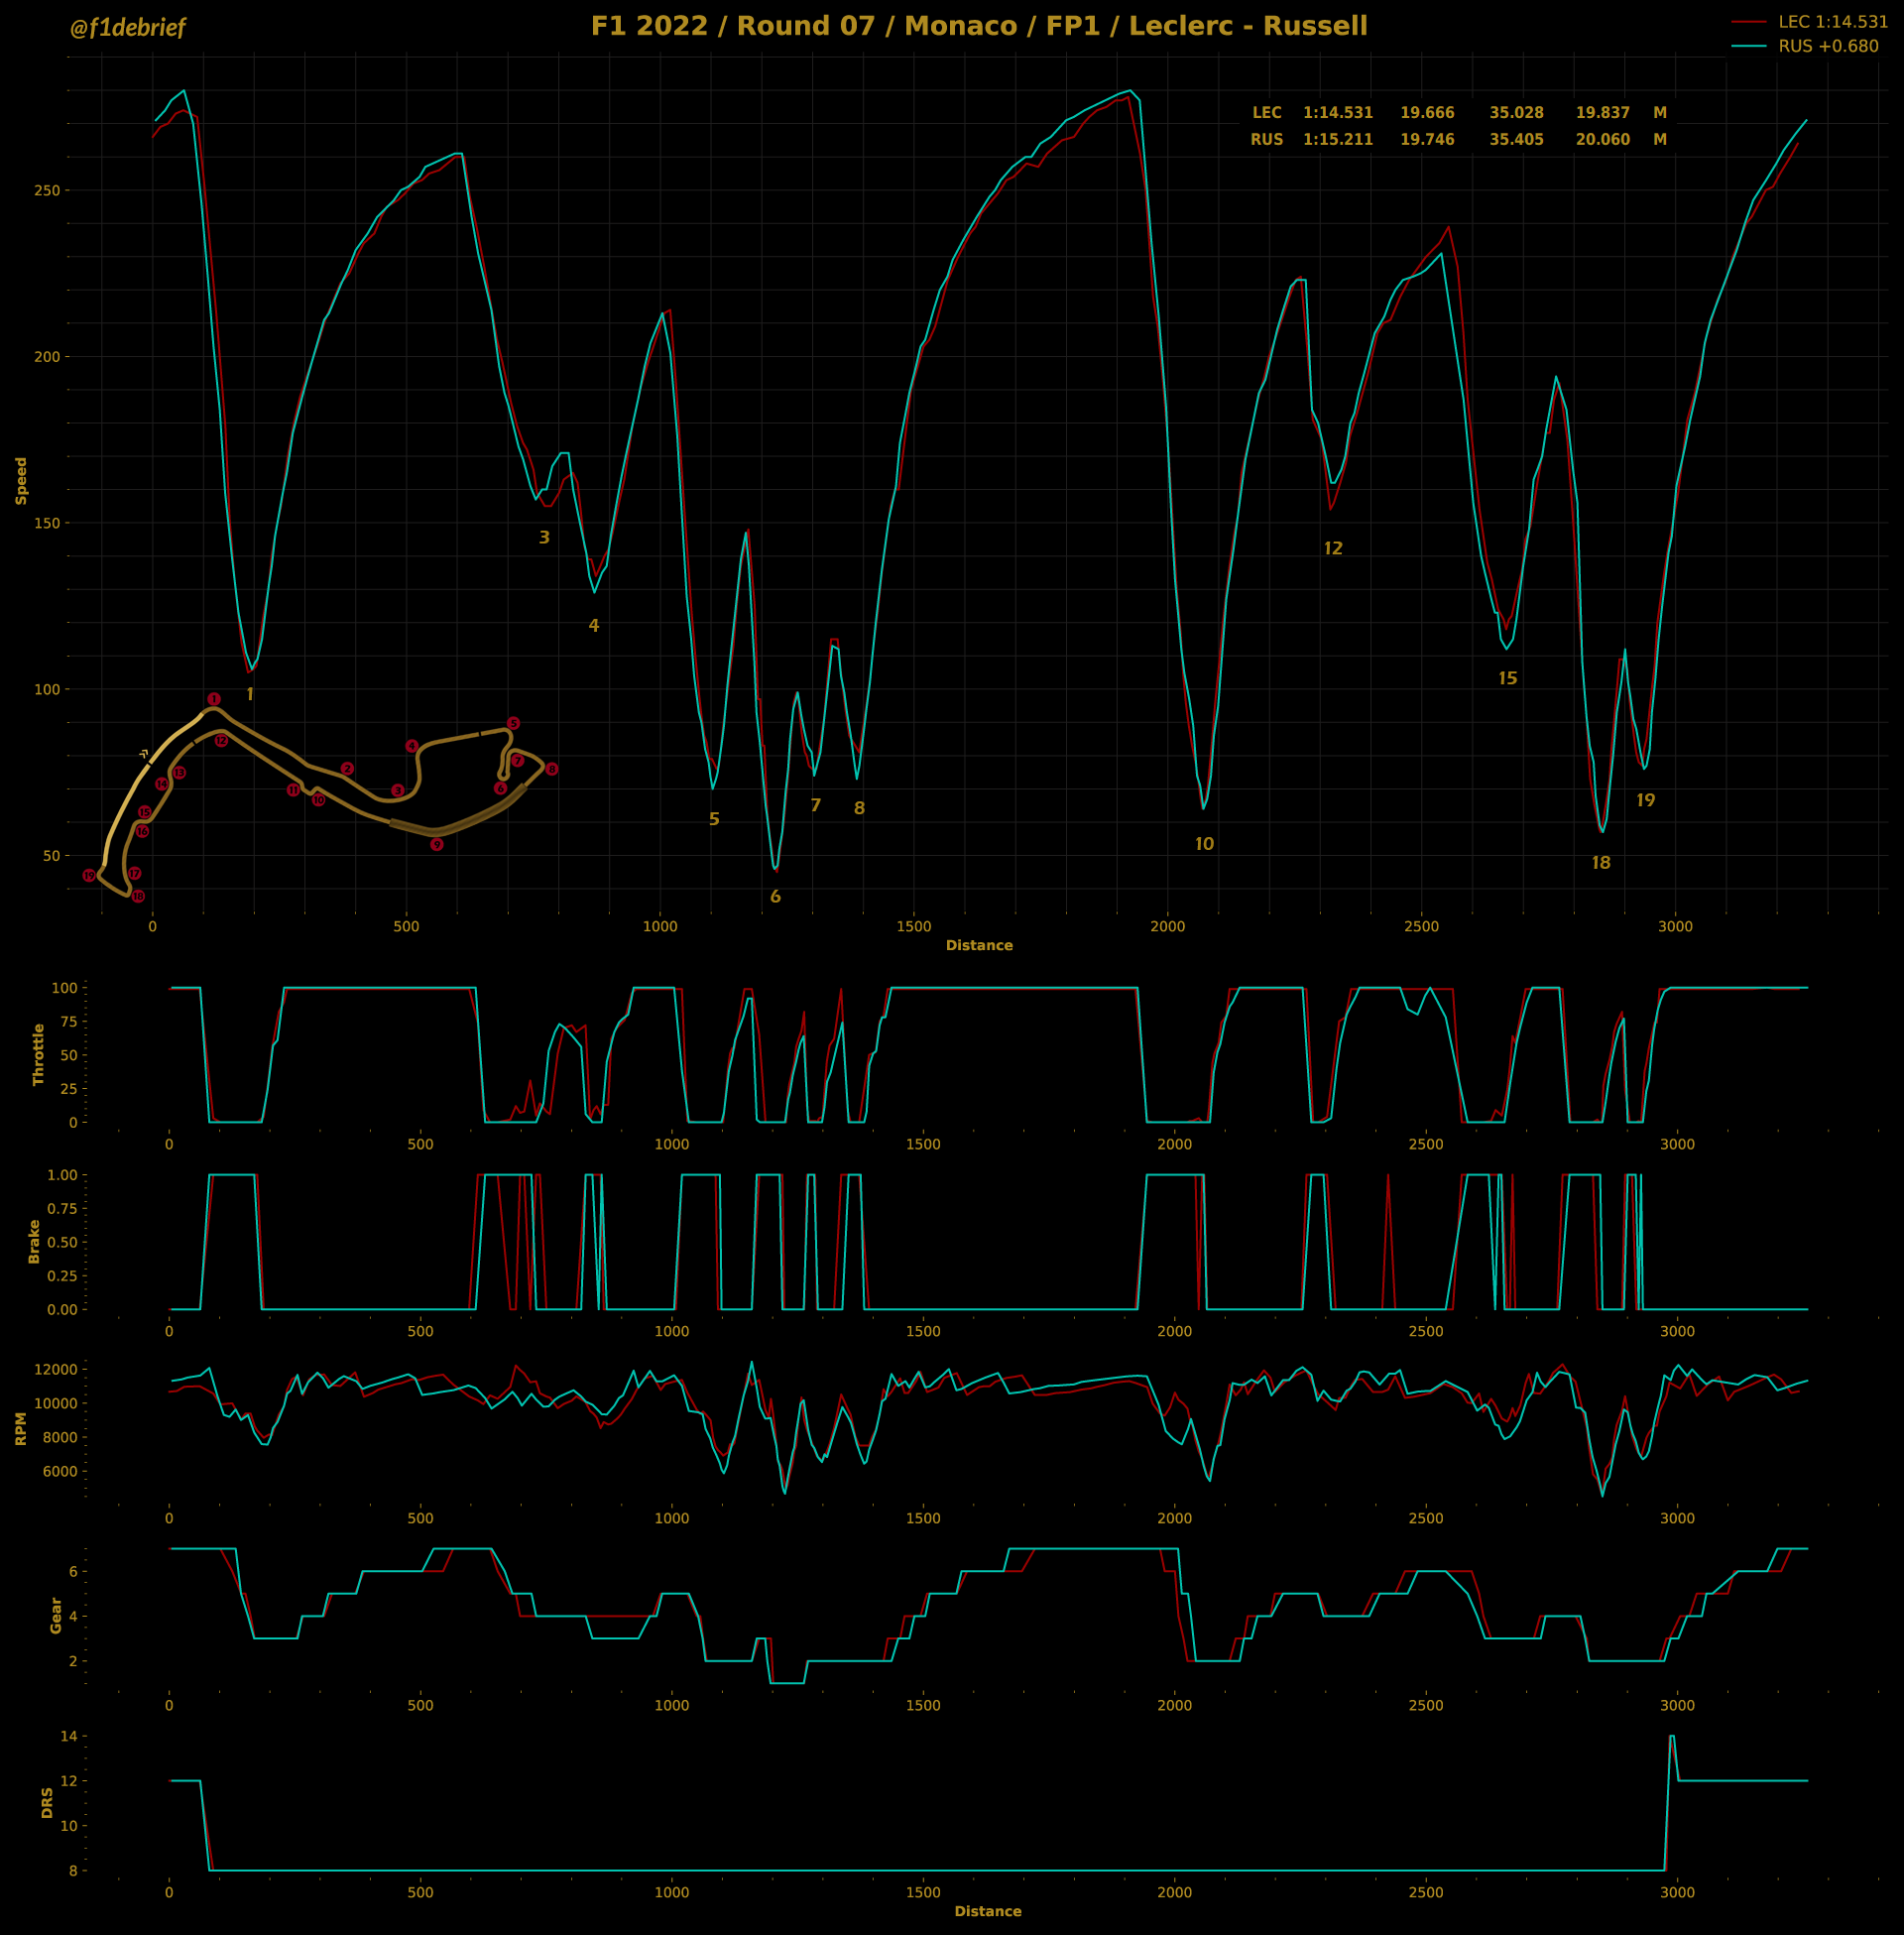This screenshot has width=1904, height=1935.
Task: Click the turn 9 marker on track map
Action: point(437,845)
